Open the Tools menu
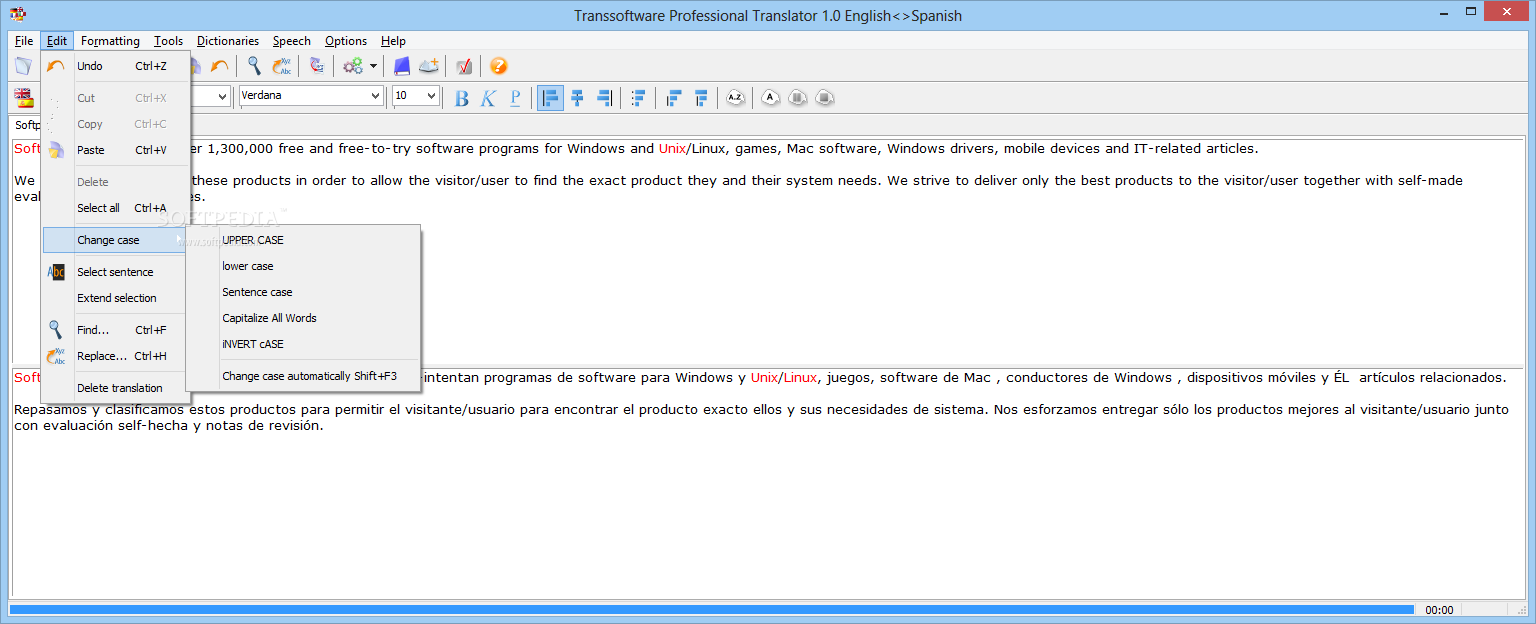 168,41
